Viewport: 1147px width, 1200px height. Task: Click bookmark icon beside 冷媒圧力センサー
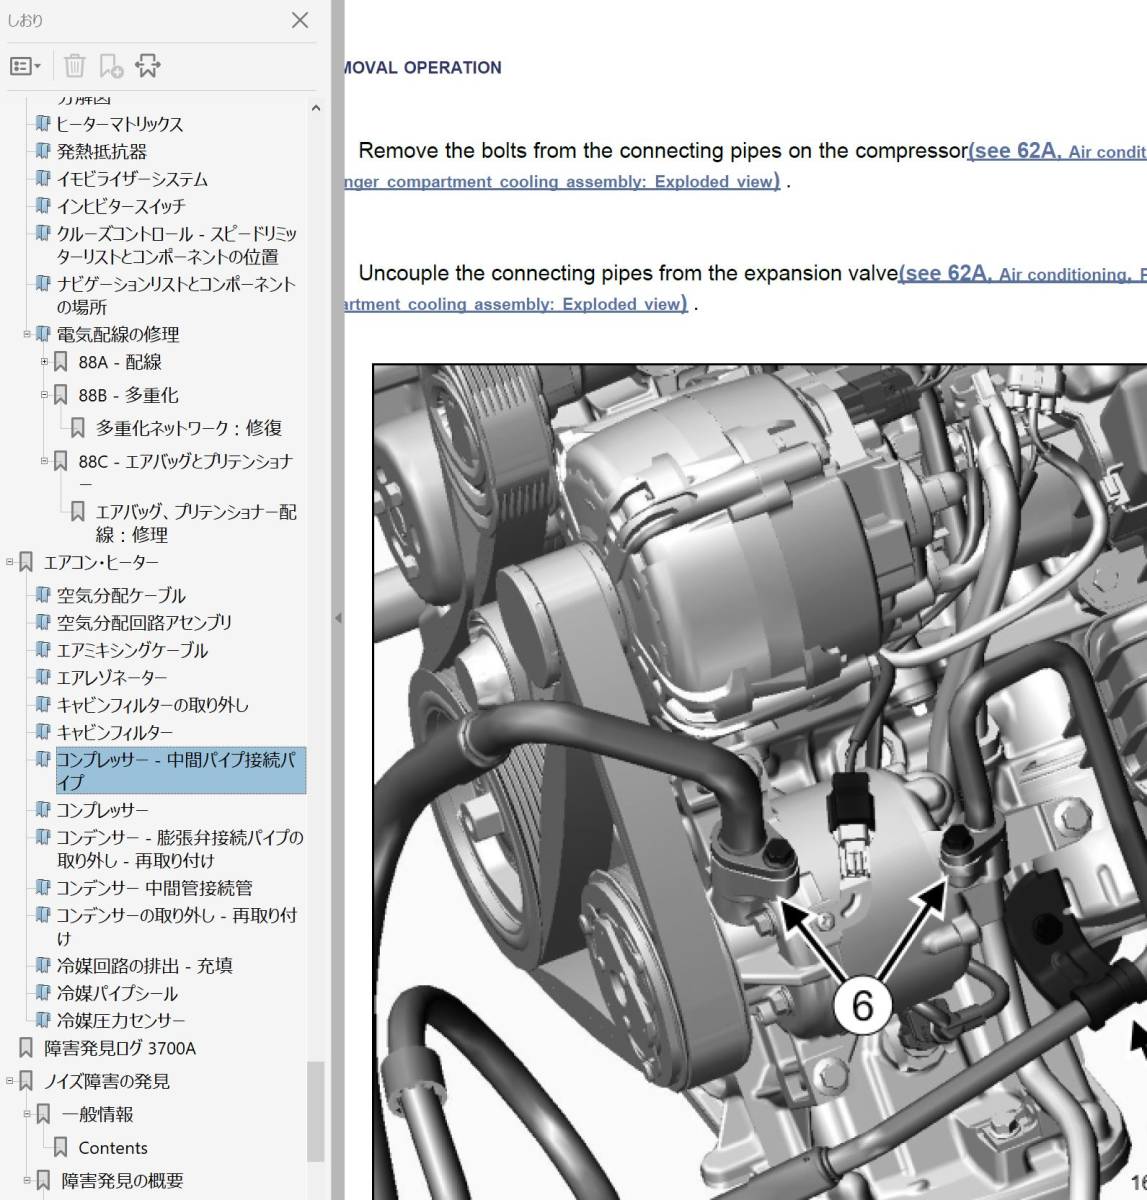click(42, 1020)
